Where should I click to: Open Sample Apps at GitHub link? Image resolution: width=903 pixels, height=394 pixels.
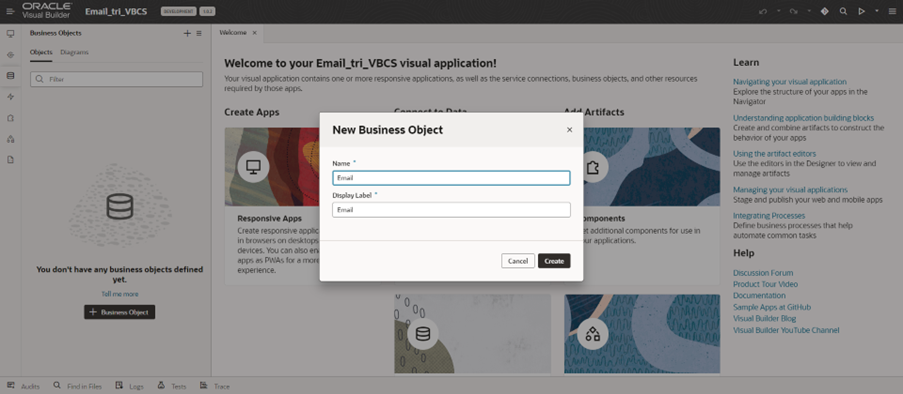[772, 308]
